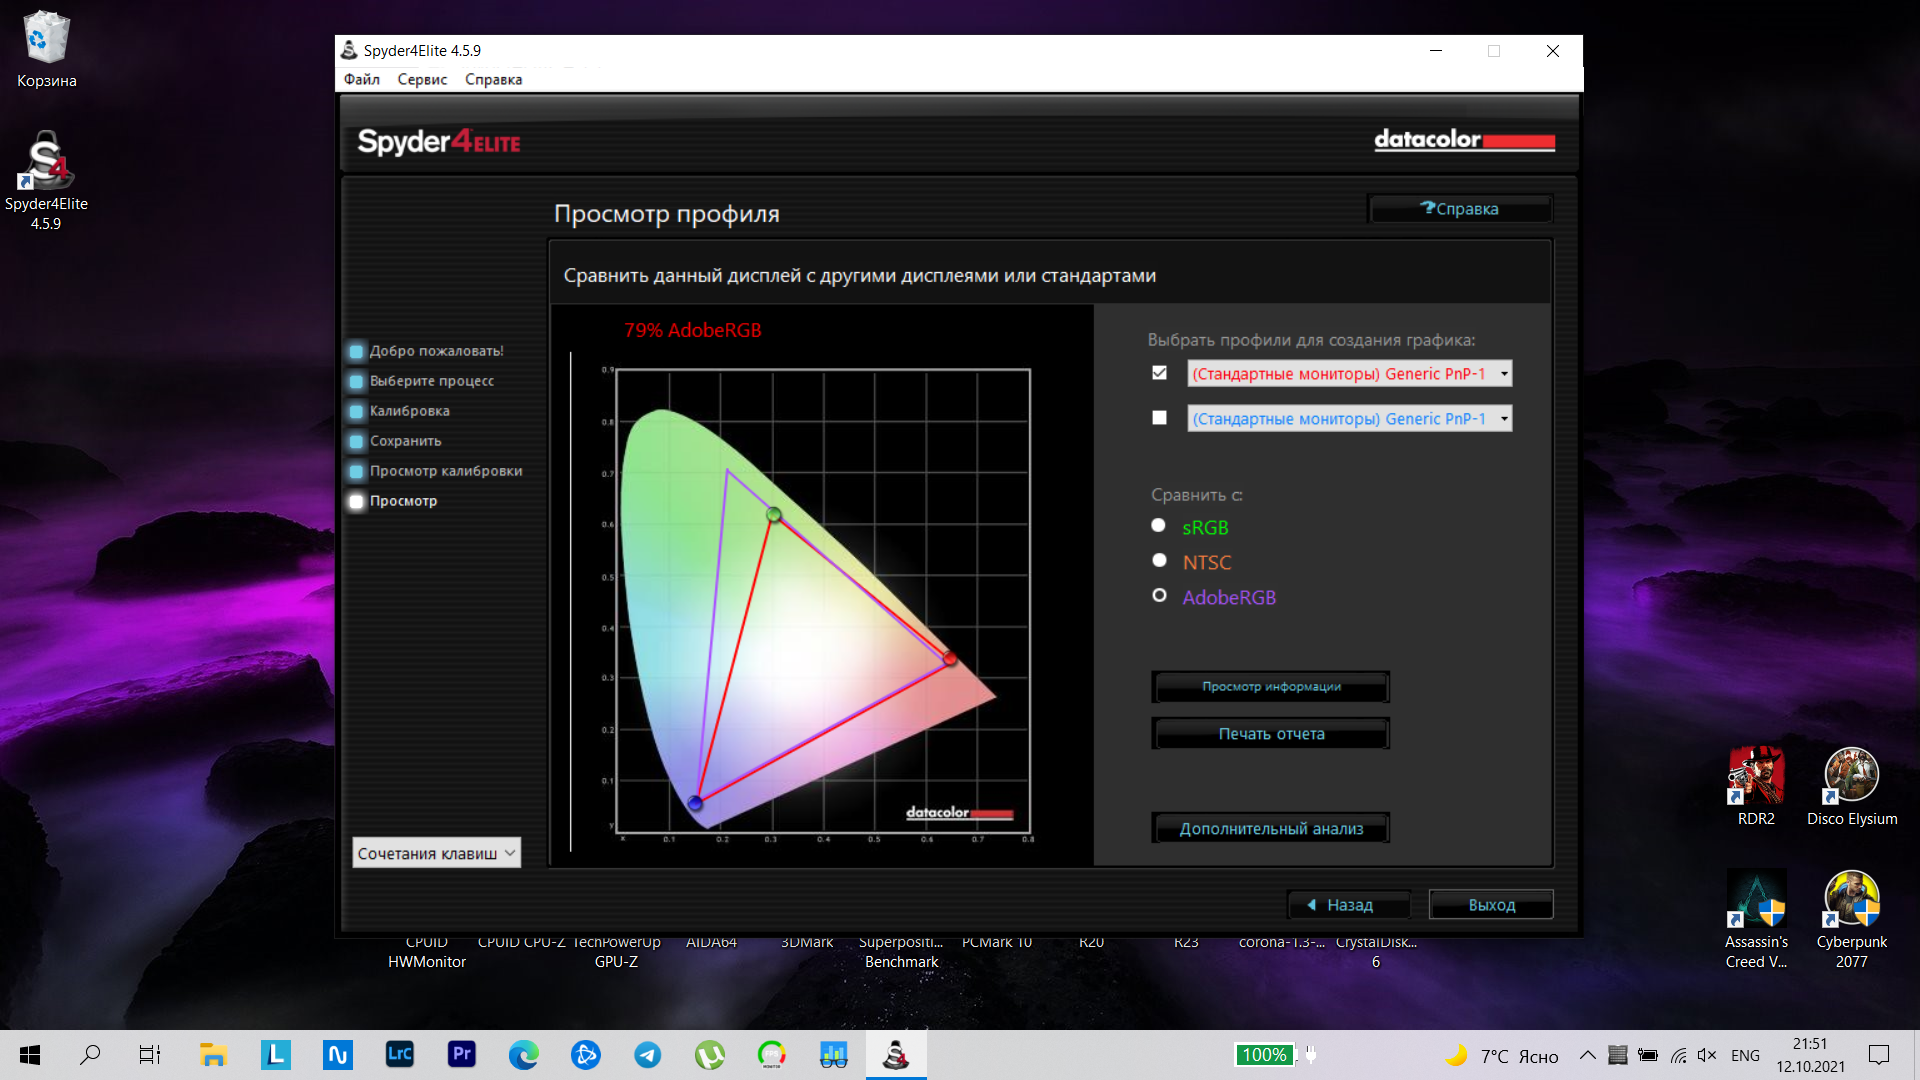Open Spyder4Elite 4.5.9 desktop shortcut
Screen dimensions: 1920x1080
coord(46,181)
